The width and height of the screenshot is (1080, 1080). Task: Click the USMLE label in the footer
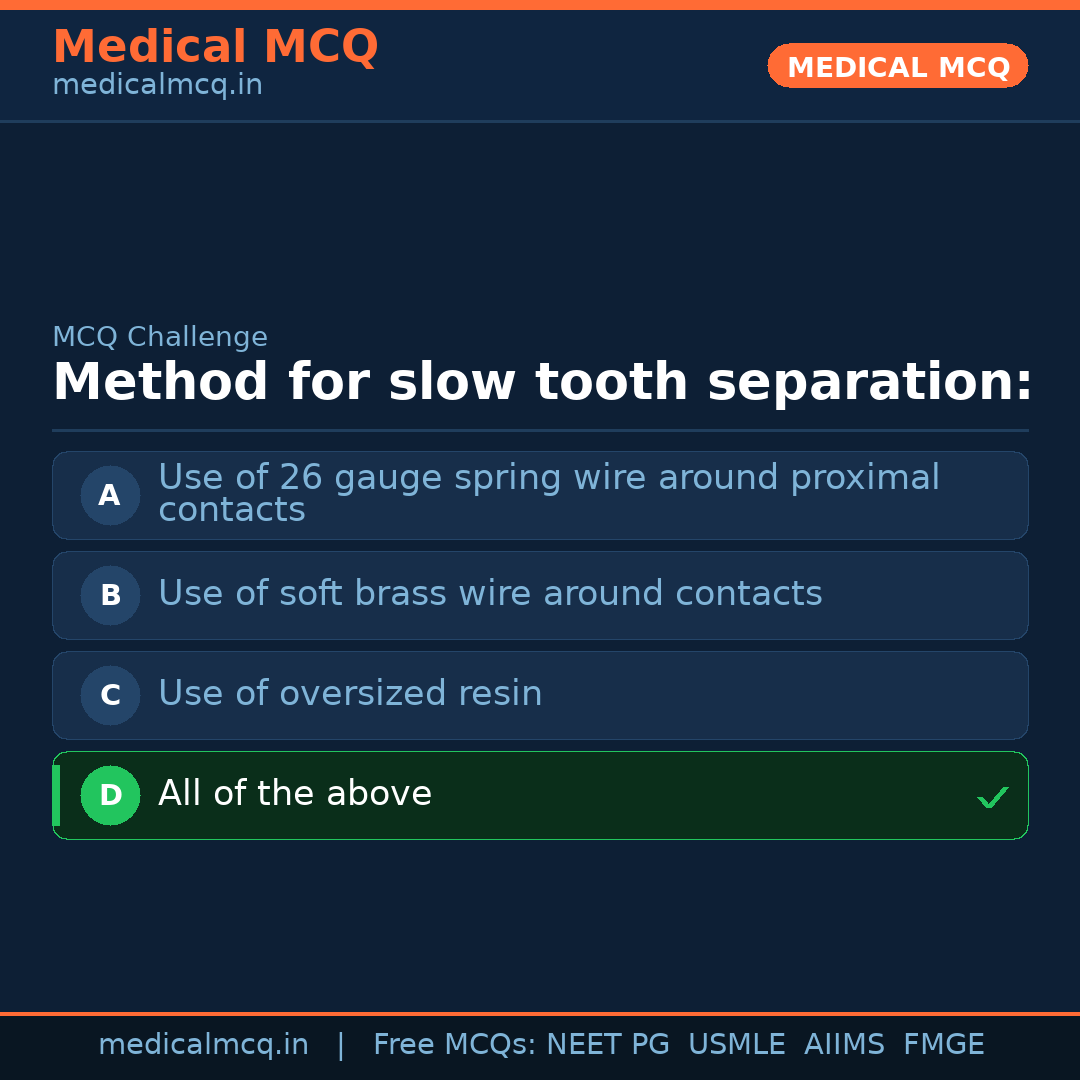point(736,1045)
